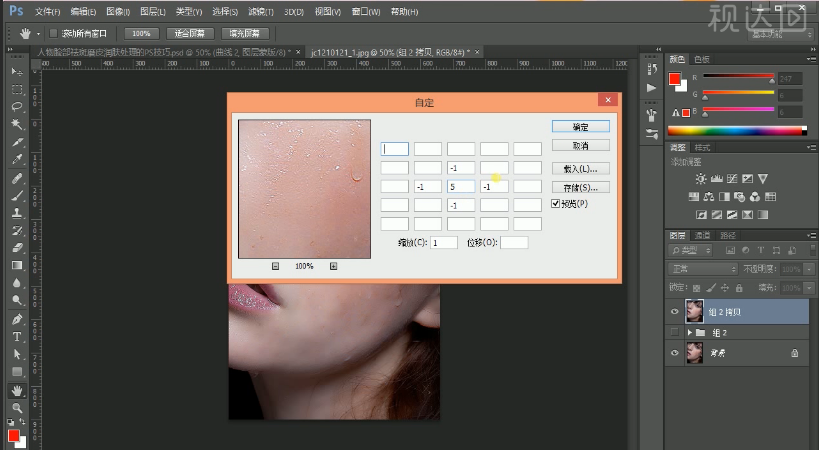Toggle the 预览(P) checkbox

[x=556, y=204]
